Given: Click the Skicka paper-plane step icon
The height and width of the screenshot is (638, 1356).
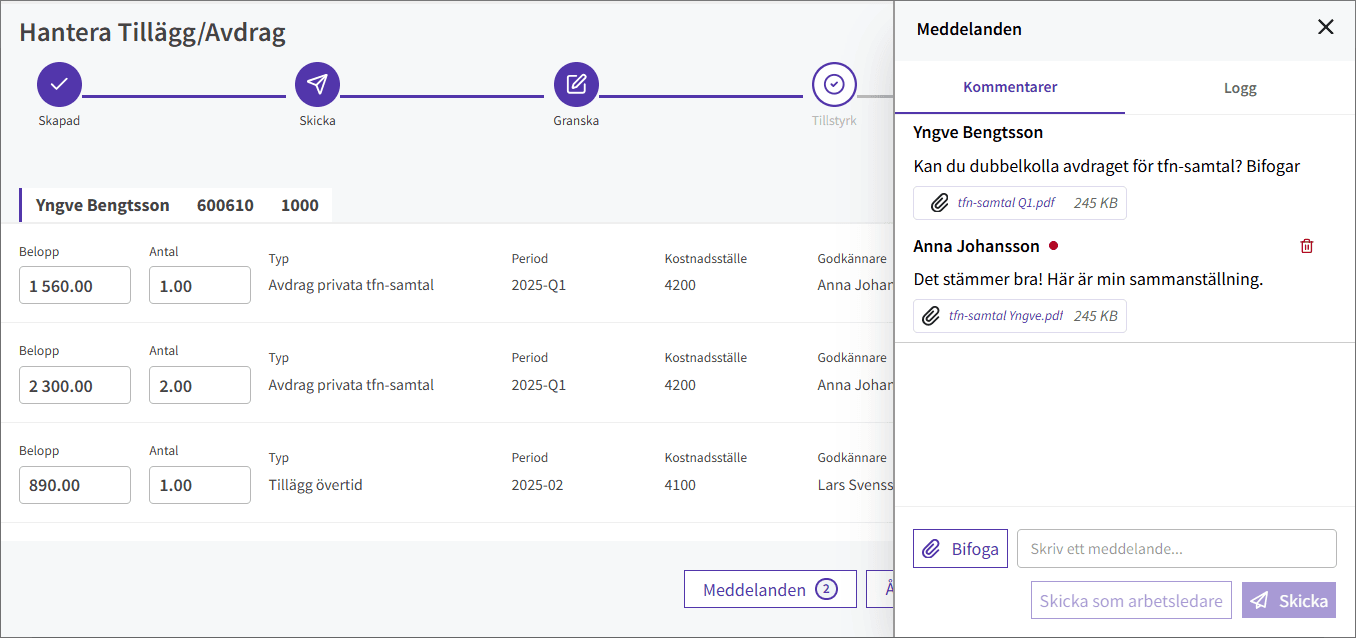Looking at the screenshot, I should [x=317, y=84].
